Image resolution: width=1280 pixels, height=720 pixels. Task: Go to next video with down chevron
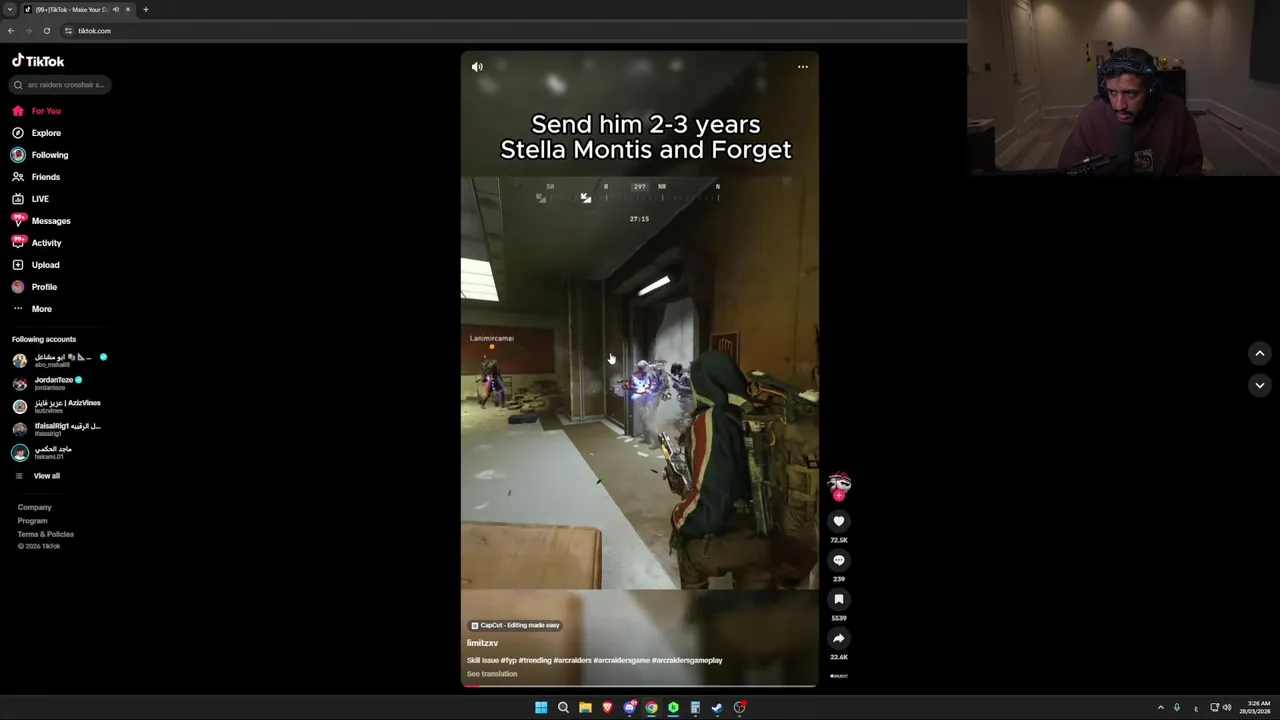pyautogui.click(x=1260, y=385)
